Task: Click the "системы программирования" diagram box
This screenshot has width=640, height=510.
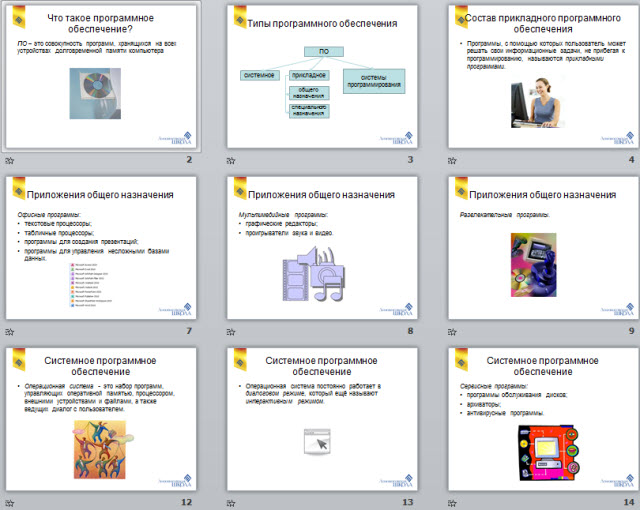Action: tap(373, 81)
